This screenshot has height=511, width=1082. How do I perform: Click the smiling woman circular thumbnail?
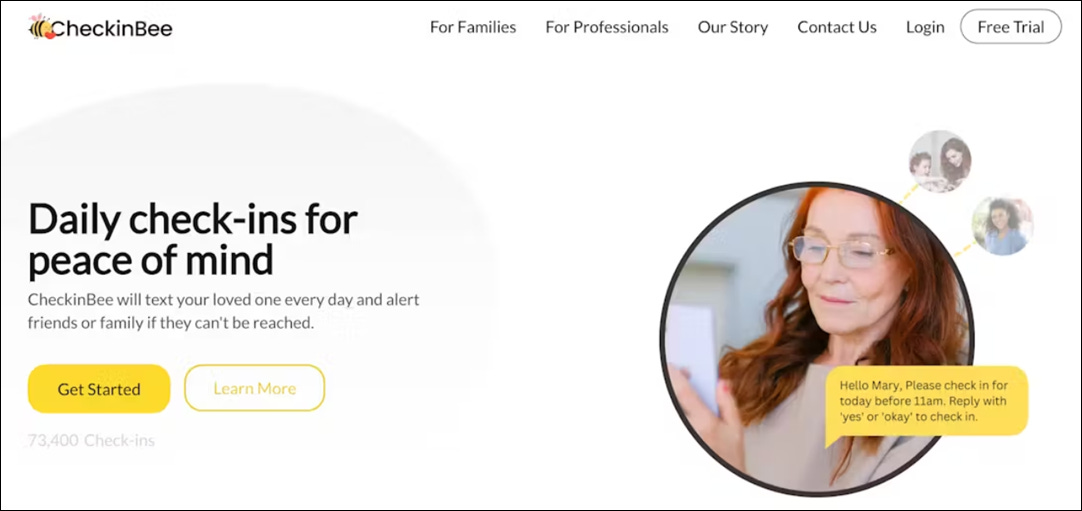(1003, 226)
